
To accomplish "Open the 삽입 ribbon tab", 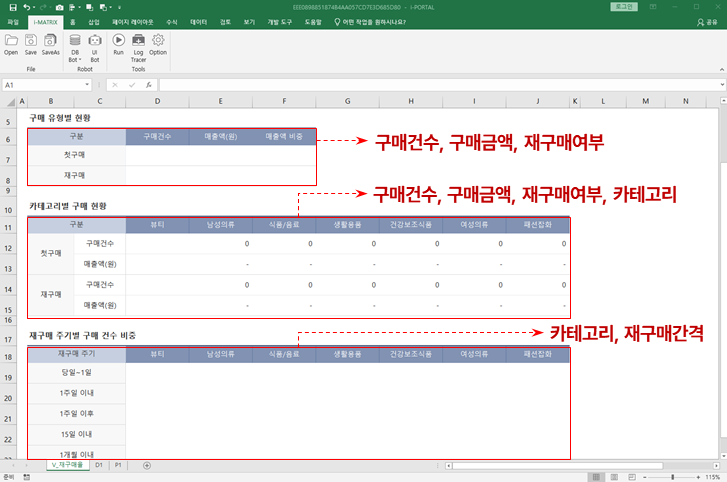I will click(x=94, y=22).
